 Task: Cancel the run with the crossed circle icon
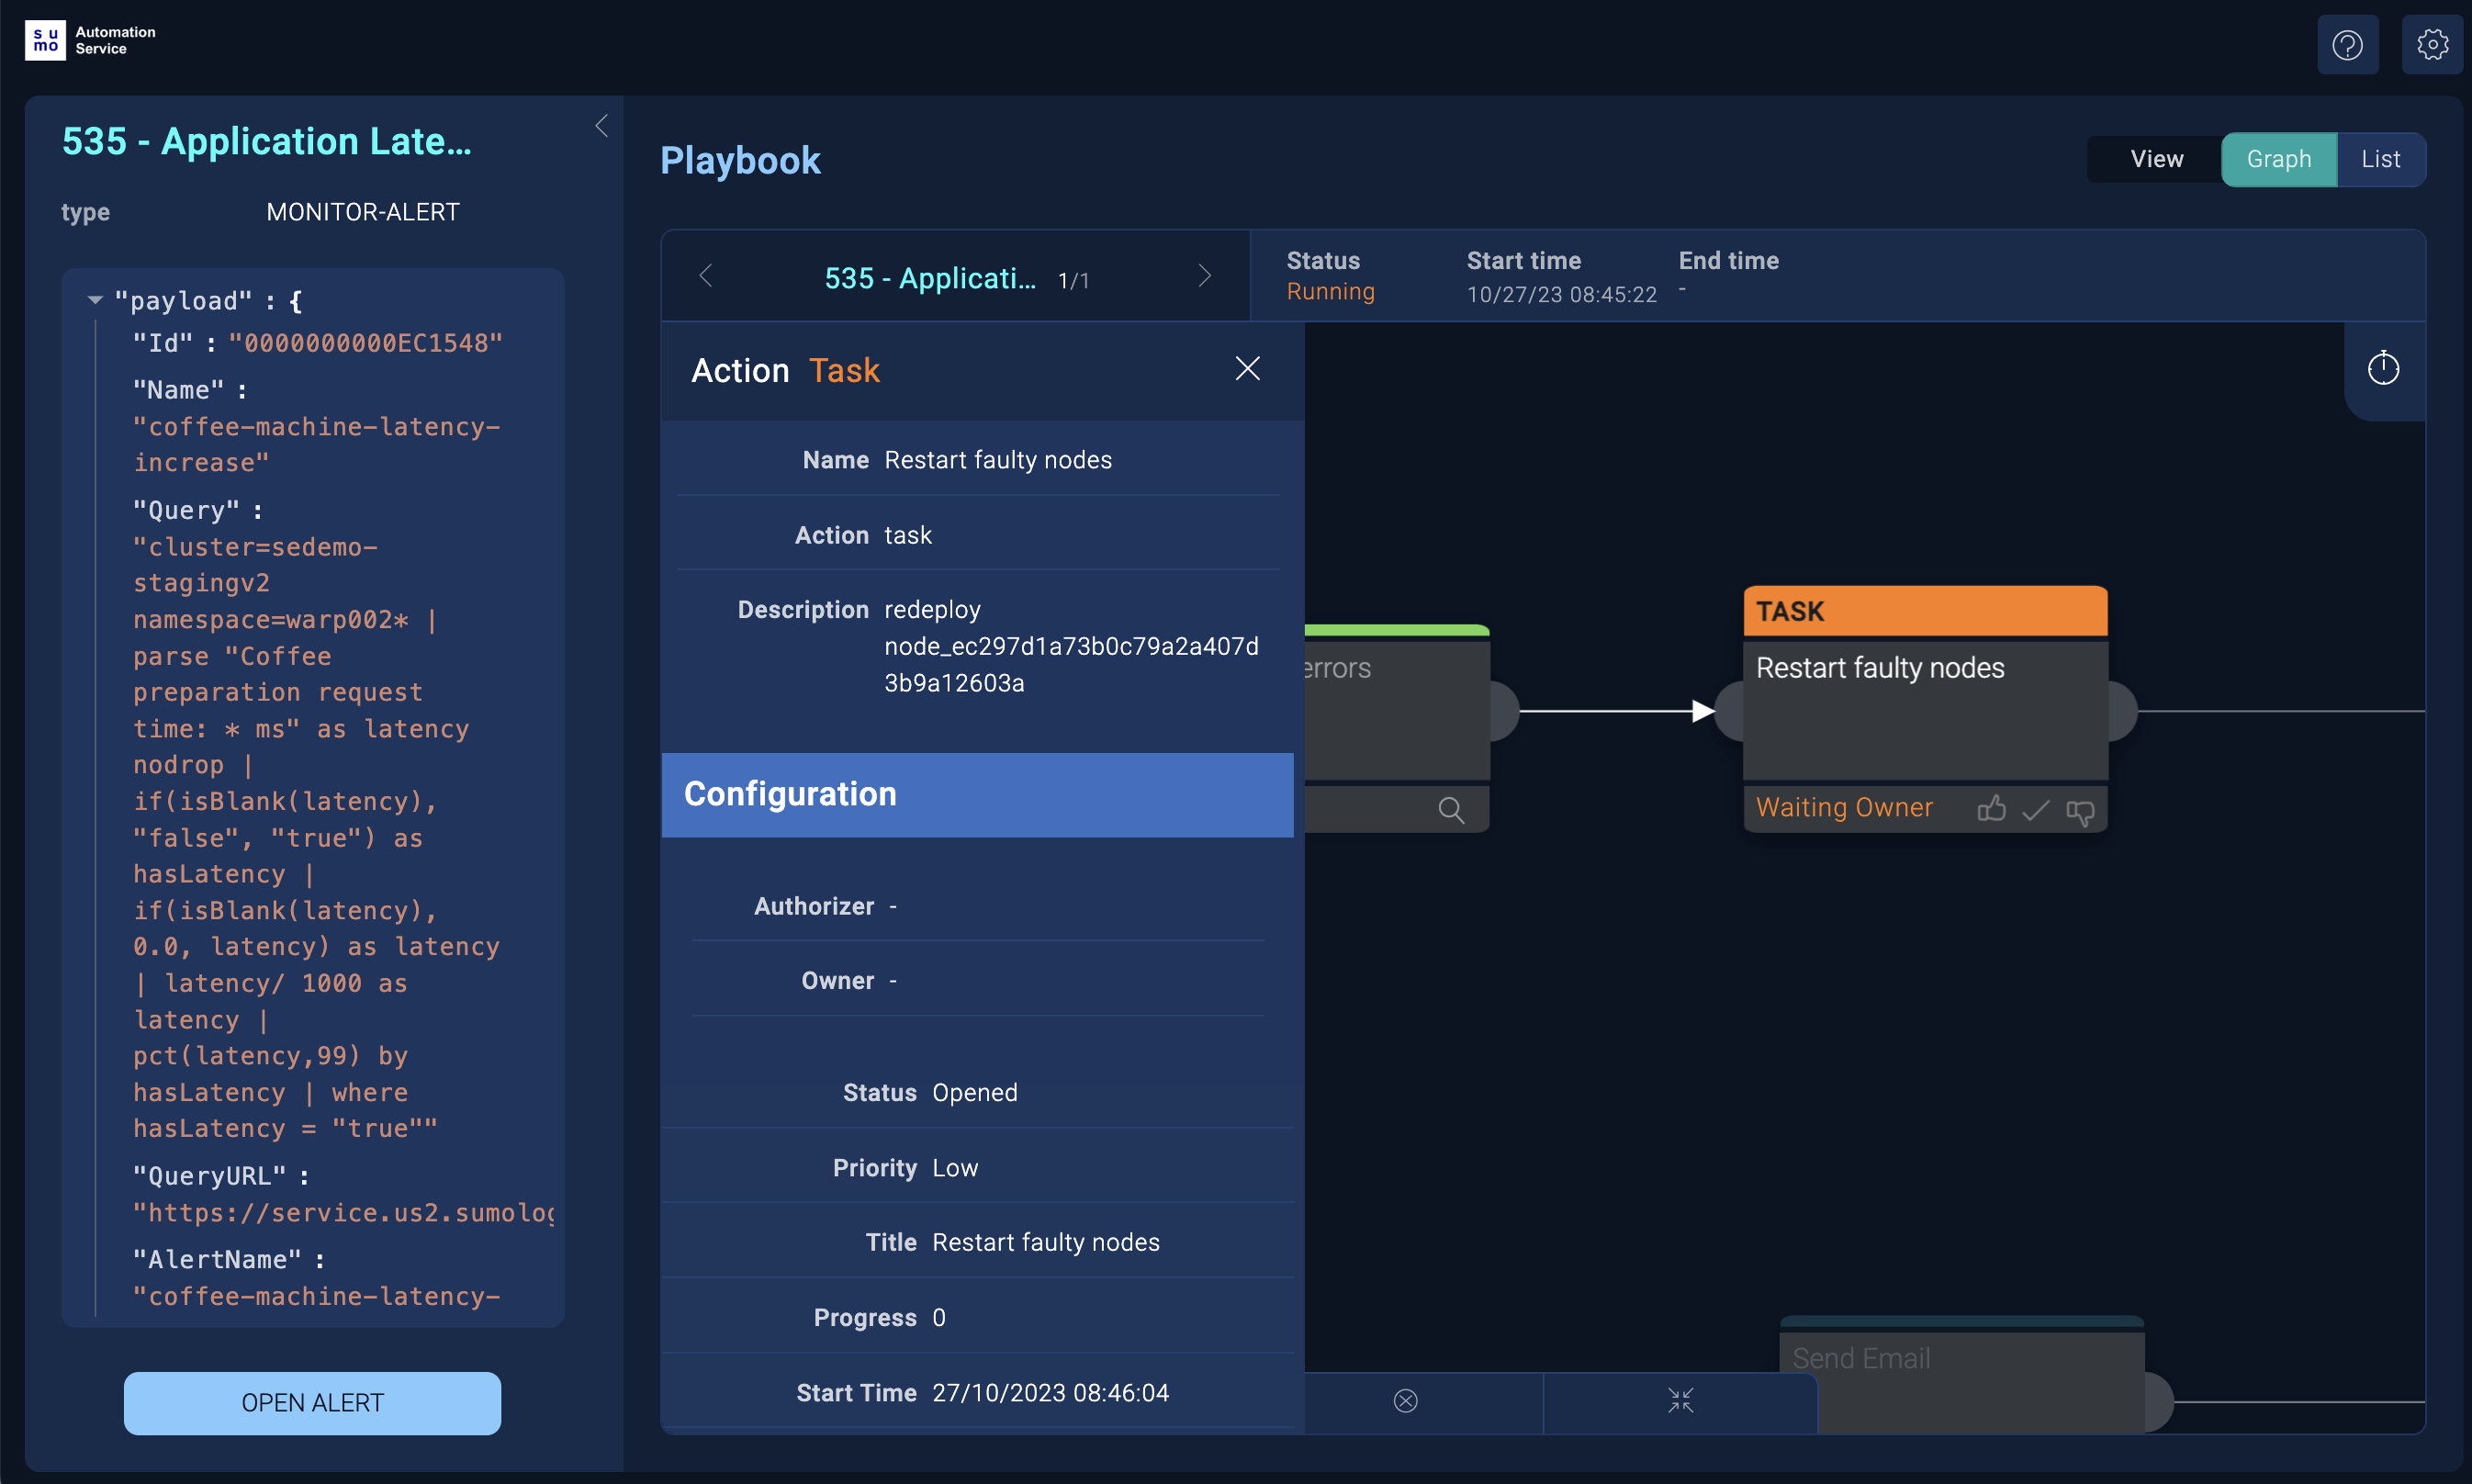point(1406,1400)
